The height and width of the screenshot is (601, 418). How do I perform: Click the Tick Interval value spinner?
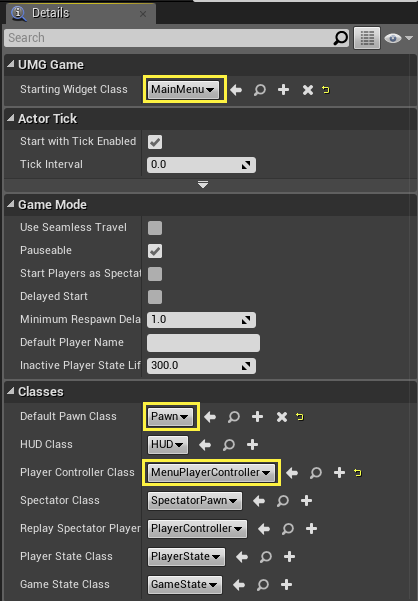201,165
